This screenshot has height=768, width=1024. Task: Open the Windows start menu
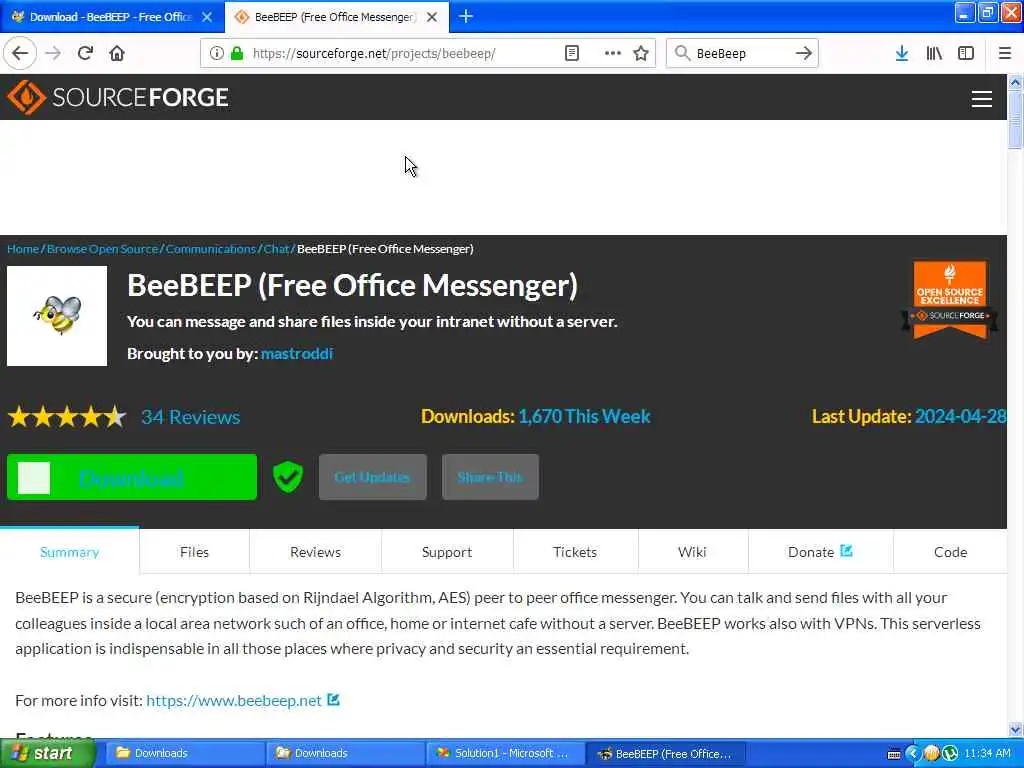pyautogui.click(x=47, y=753)
